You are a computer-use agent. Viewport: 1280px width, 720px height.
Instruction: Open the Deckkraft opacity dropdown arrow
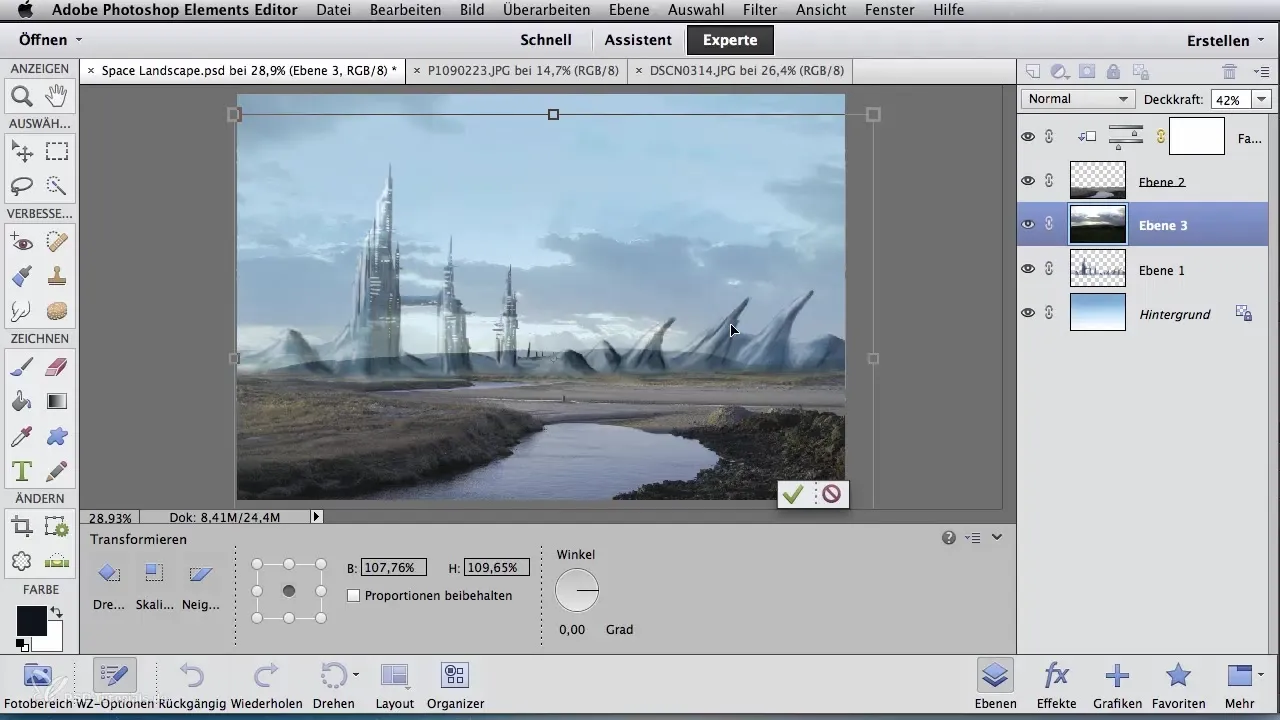[x=1261, y=99]
